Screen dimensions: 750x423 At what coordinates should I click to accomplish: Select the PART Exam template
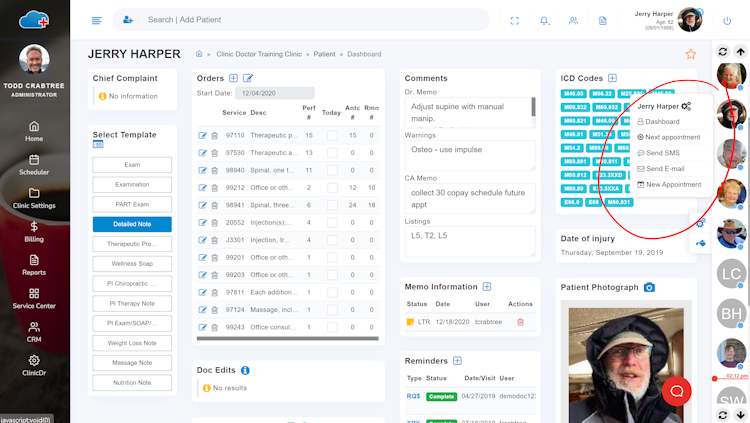[132, 204]
